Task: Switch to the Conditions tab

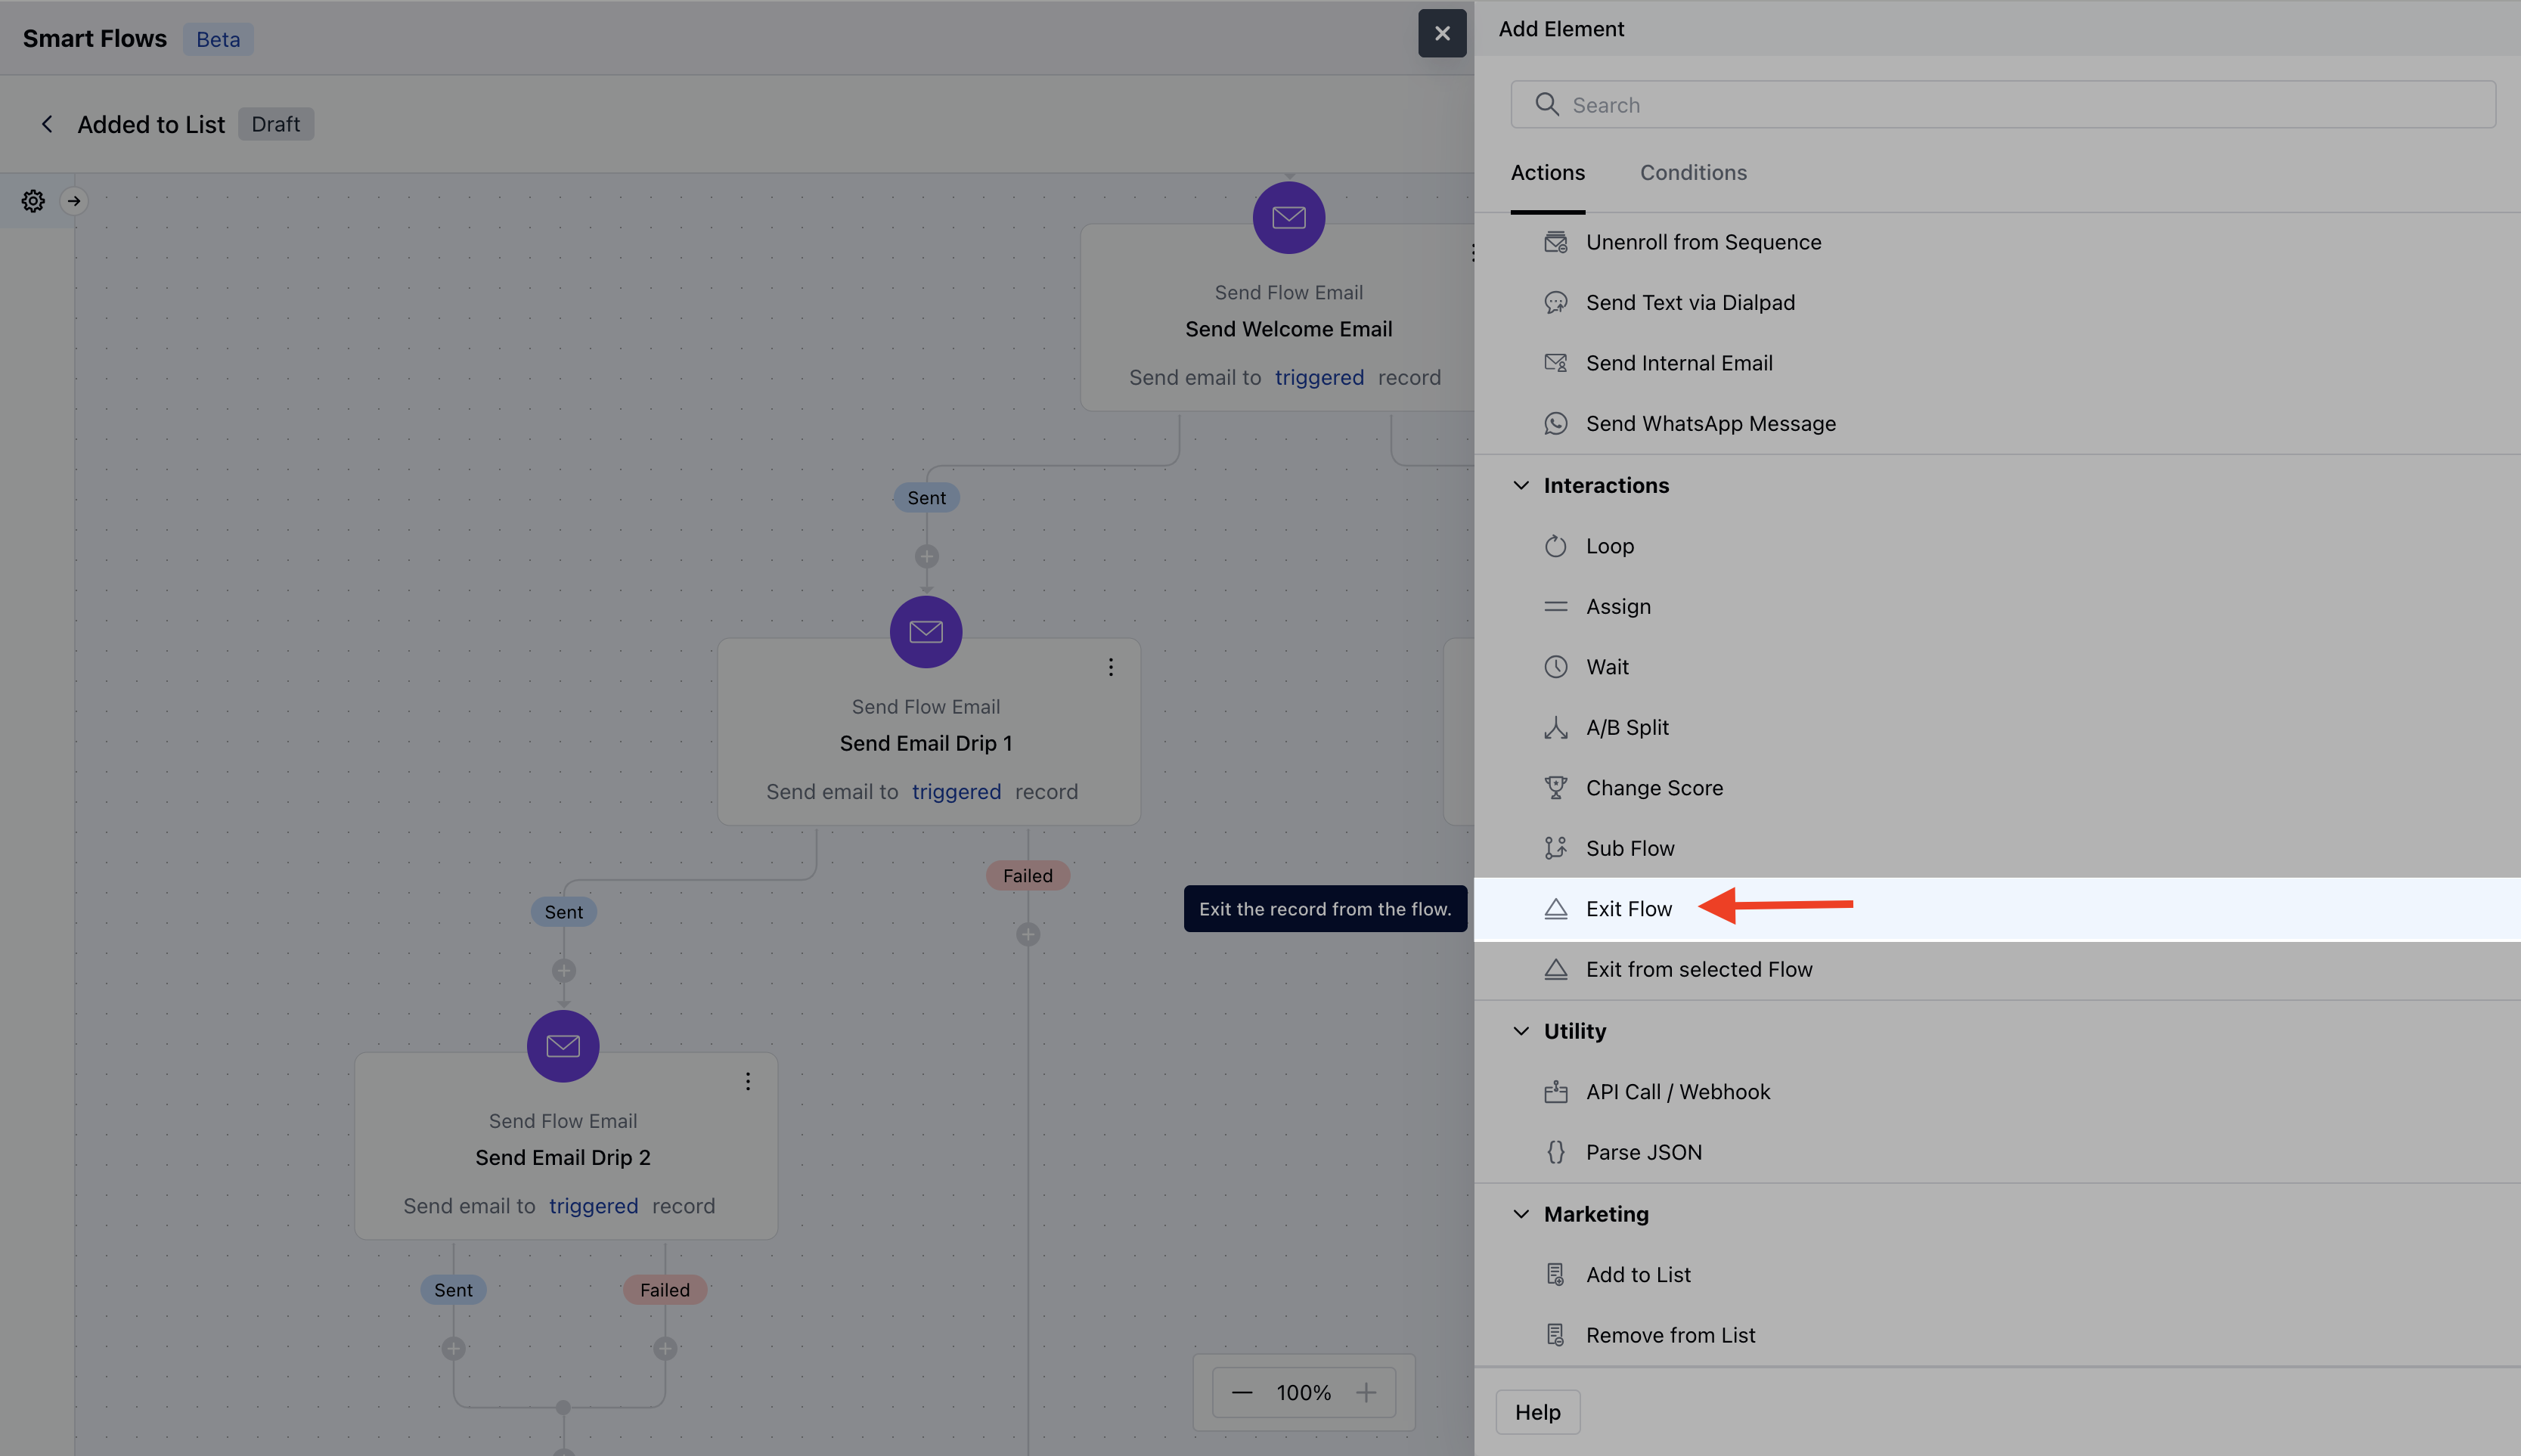Action: pos(1693,173)
